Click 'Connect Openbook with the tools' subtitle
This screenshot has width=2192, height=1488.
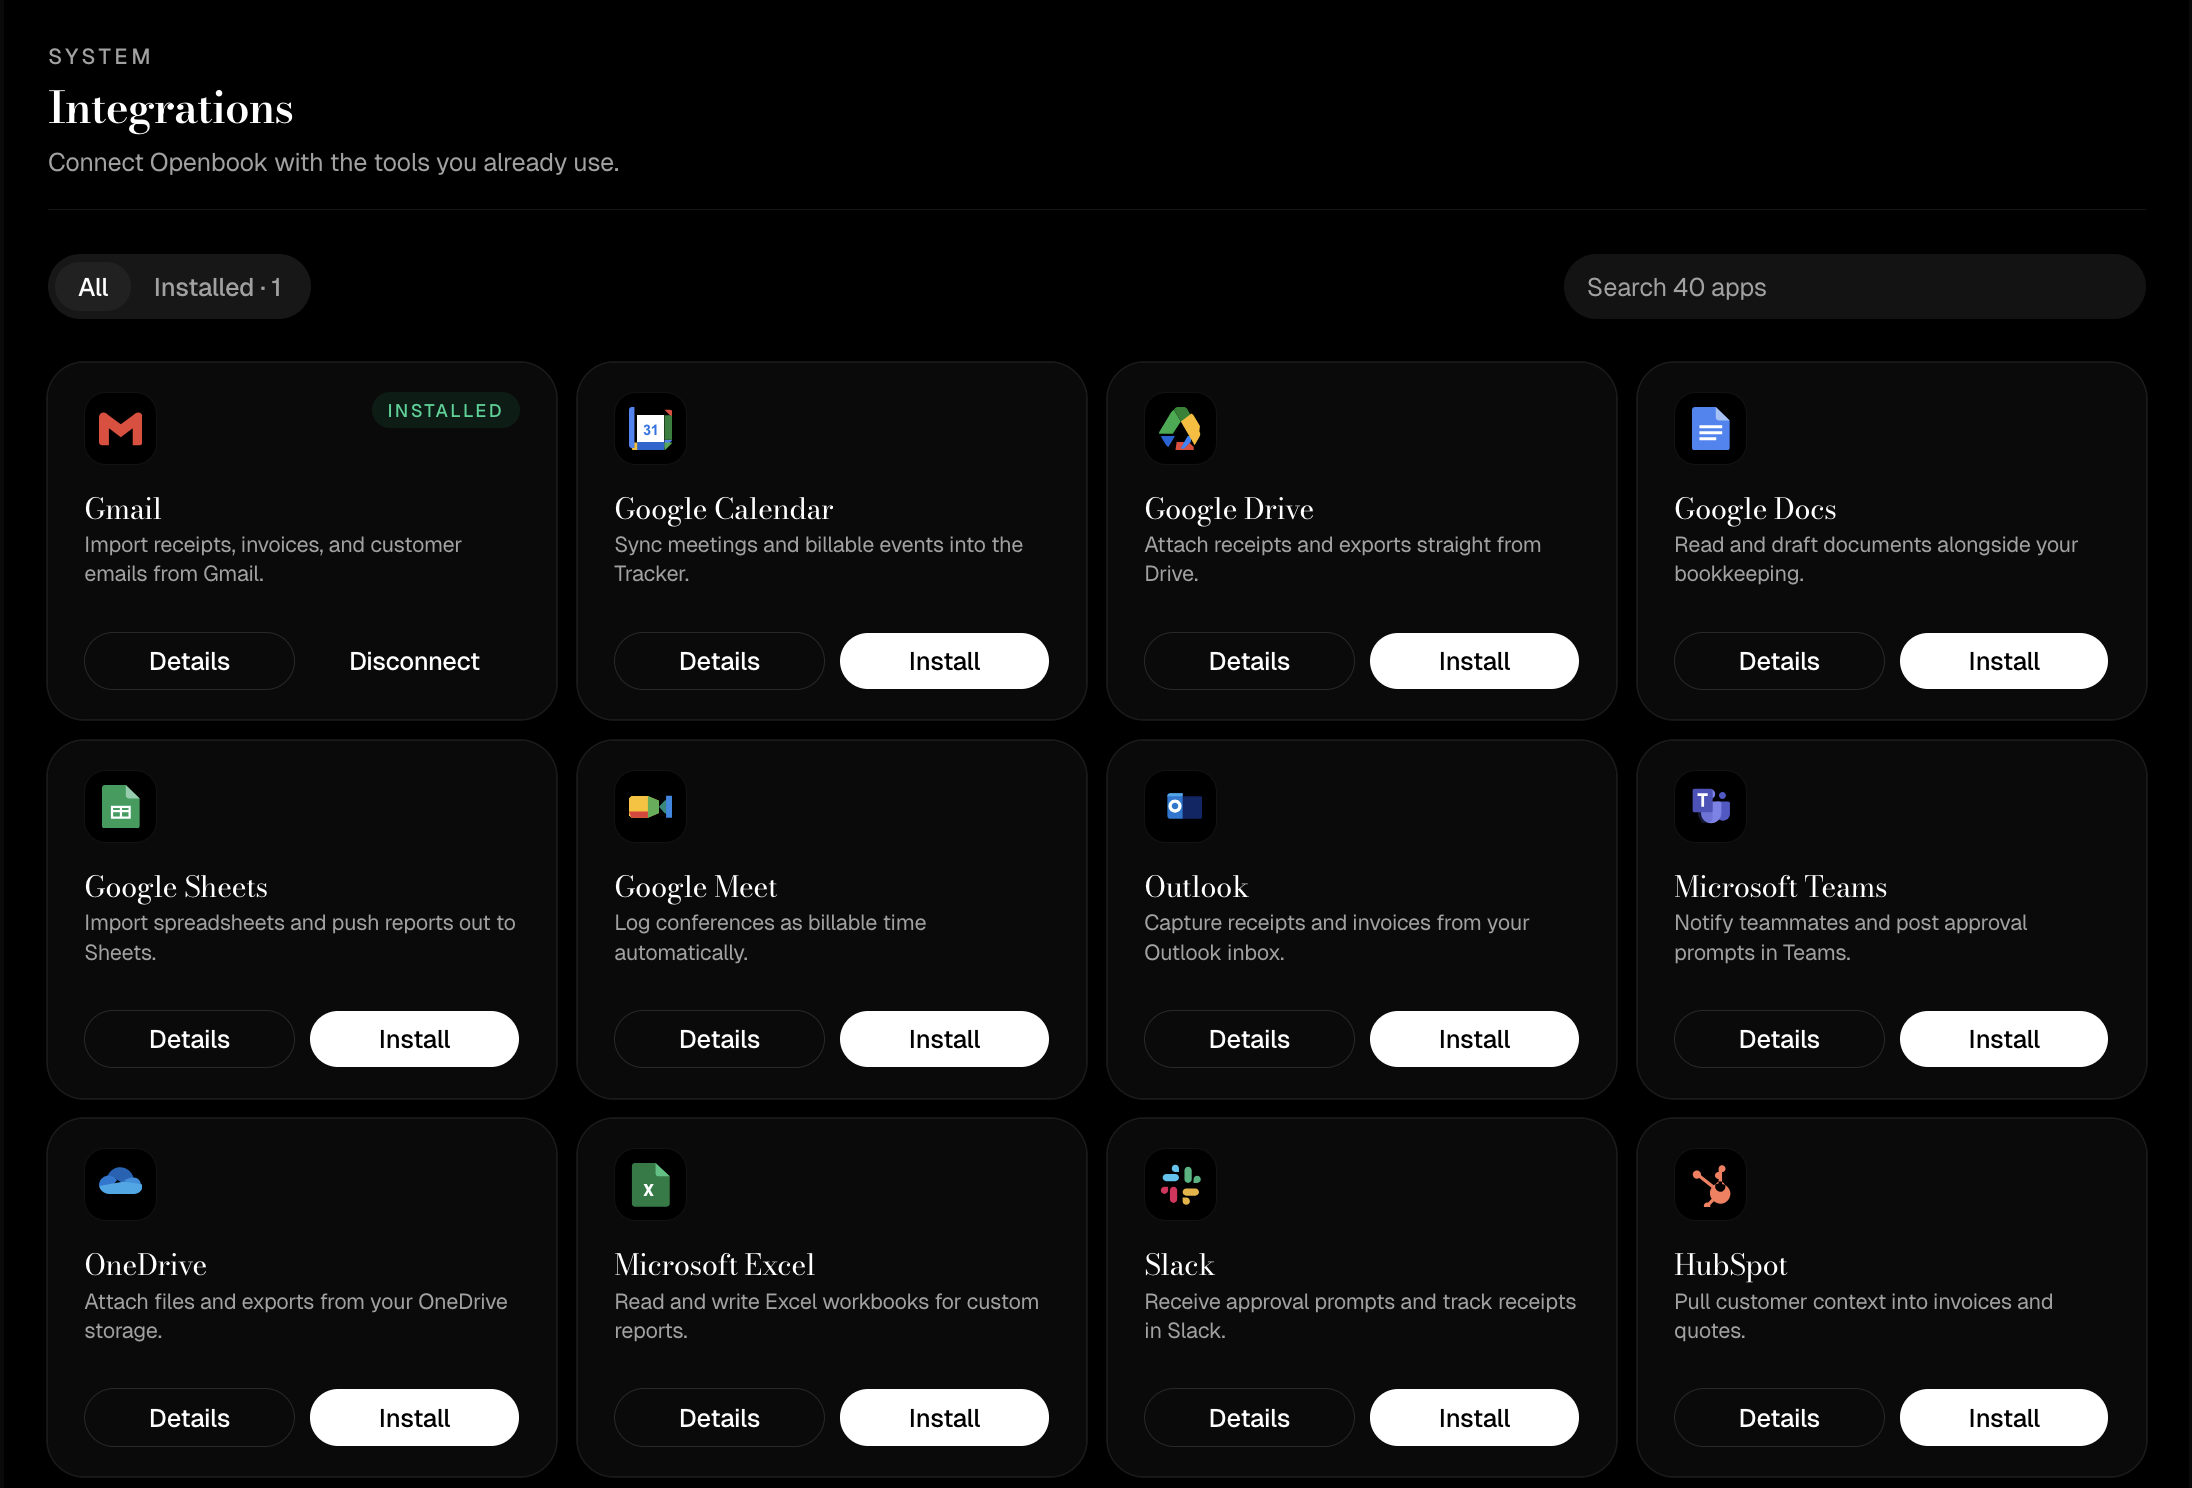click(334, 162)
